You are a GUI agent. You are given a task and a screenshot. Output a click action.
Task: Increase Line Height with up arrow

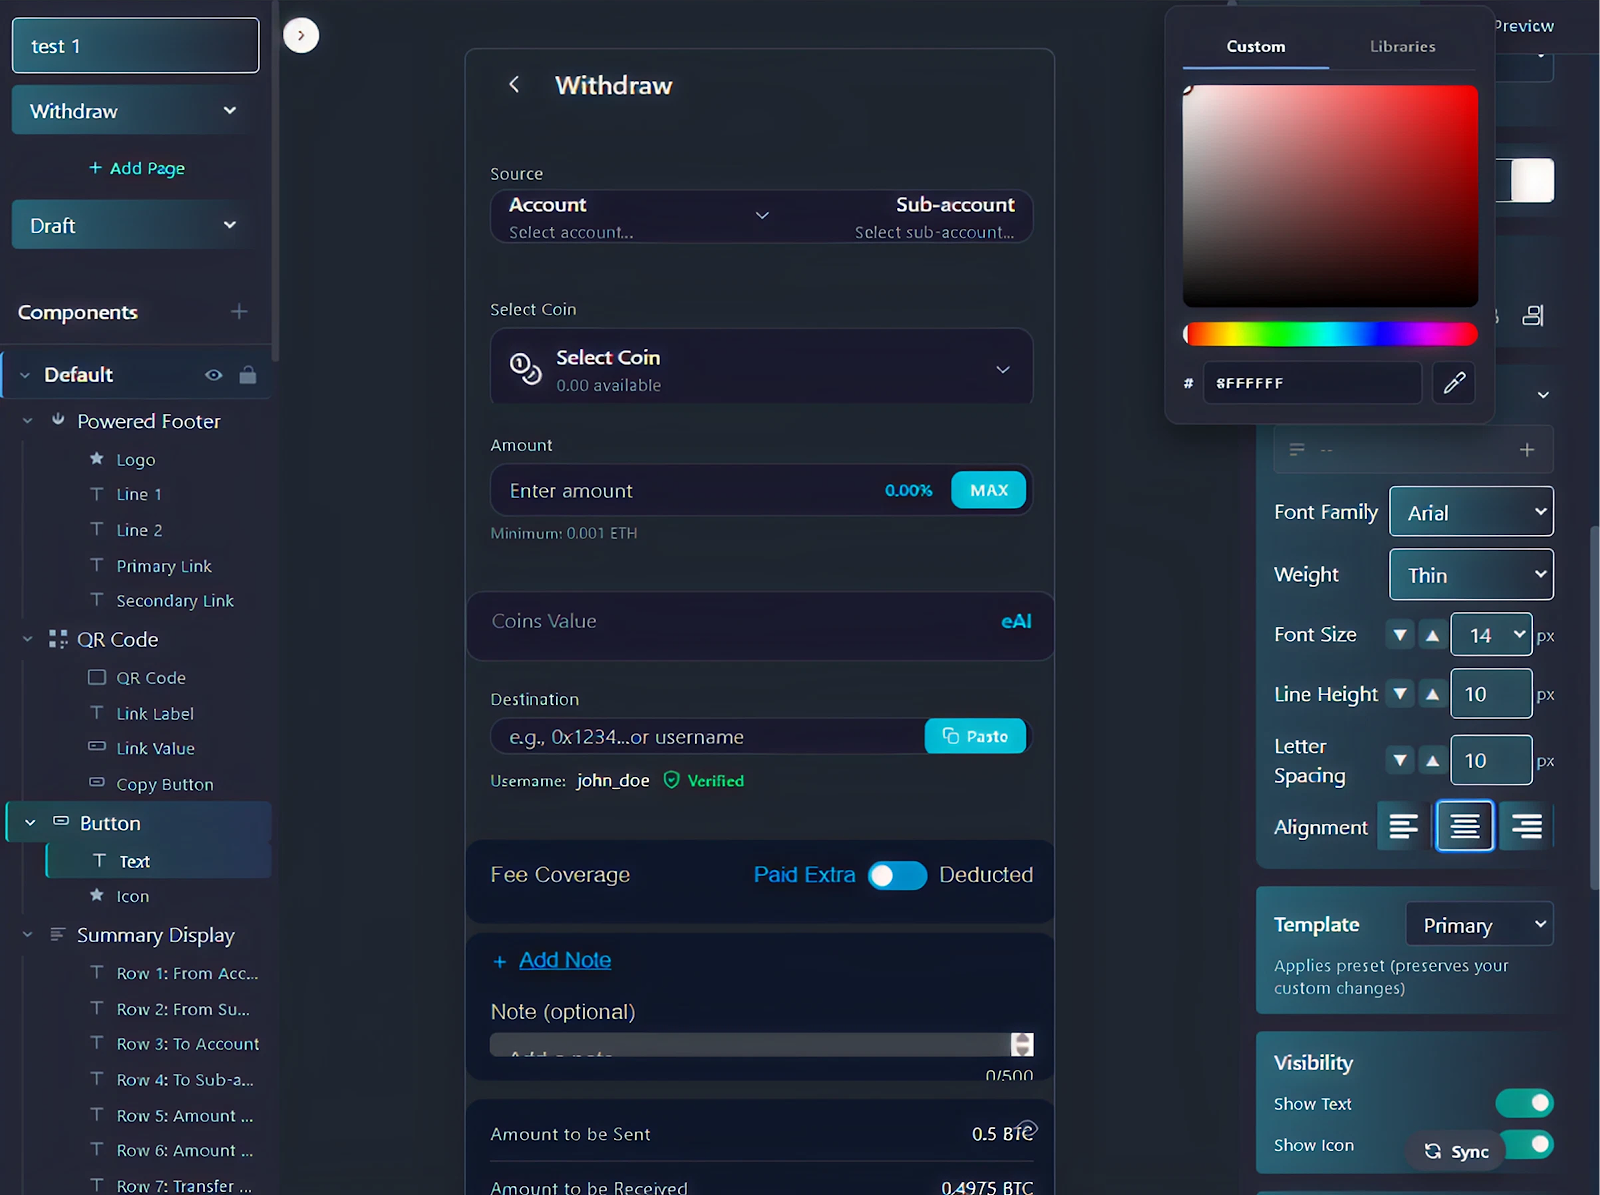click(1433, 694)
